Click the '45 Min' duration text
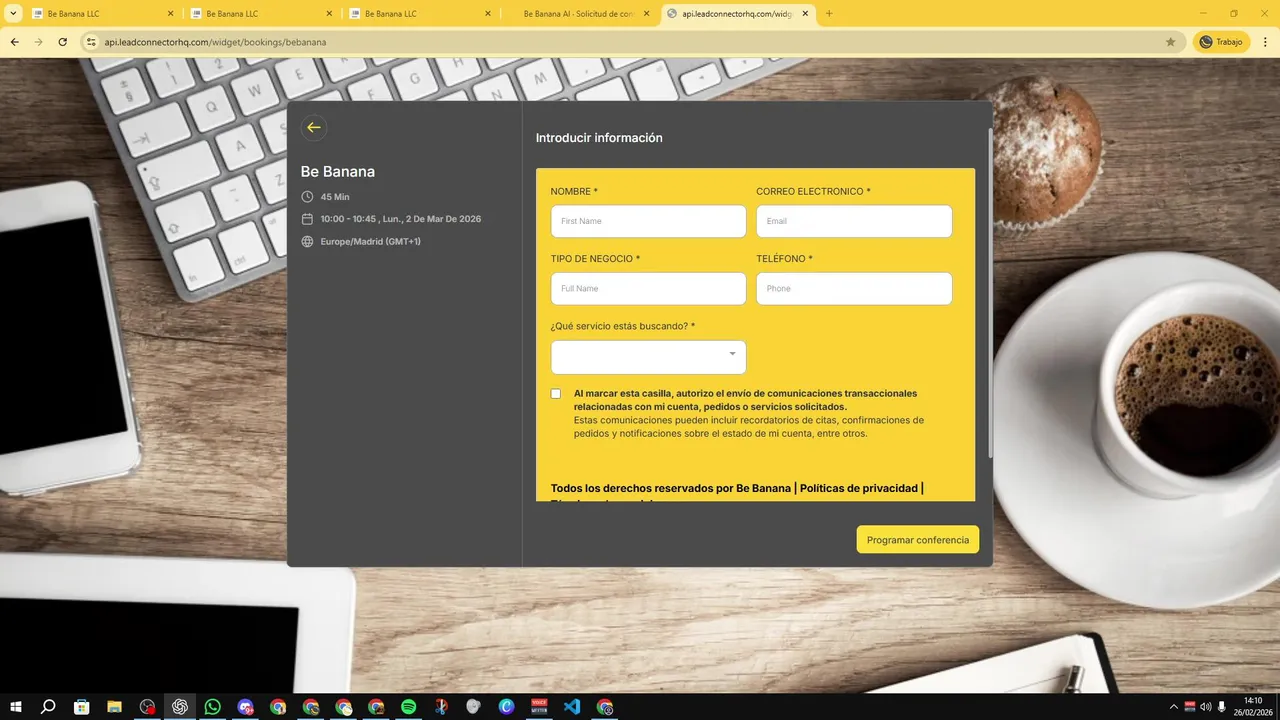 pyautogui.click(x=335, y=197)
